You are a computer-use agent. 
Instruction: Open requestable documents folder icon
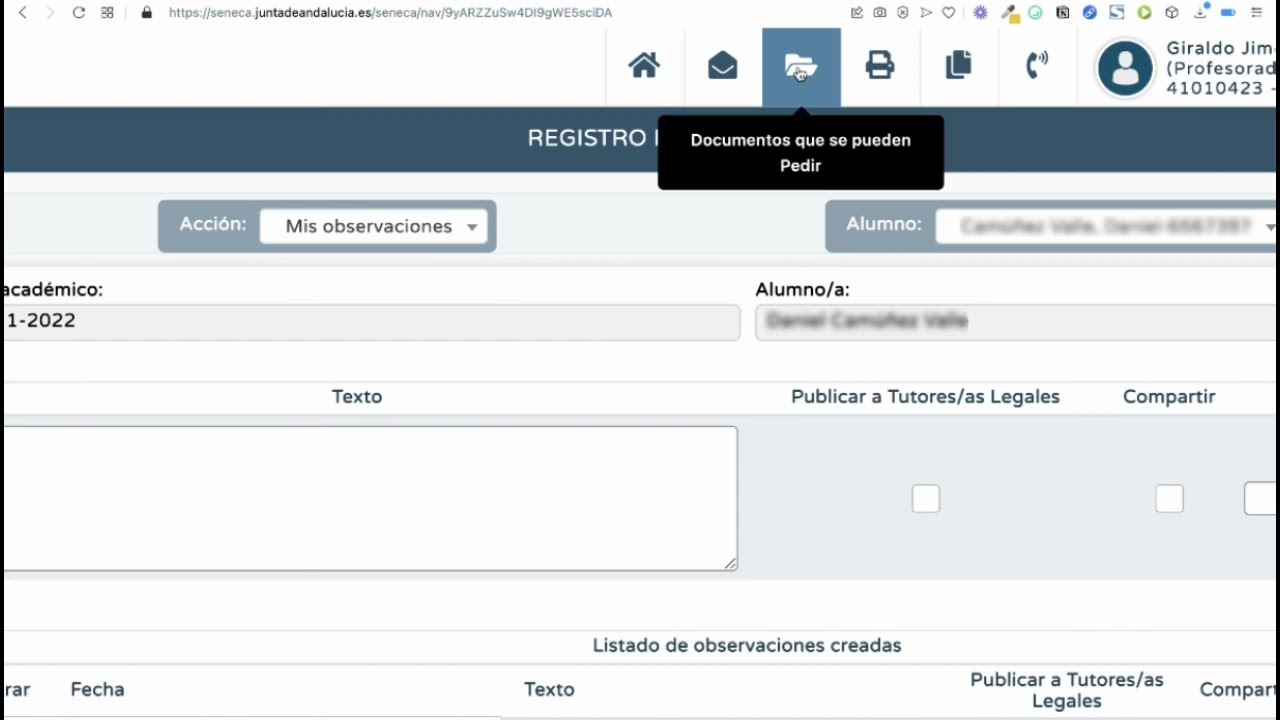[x=801, y=67]
